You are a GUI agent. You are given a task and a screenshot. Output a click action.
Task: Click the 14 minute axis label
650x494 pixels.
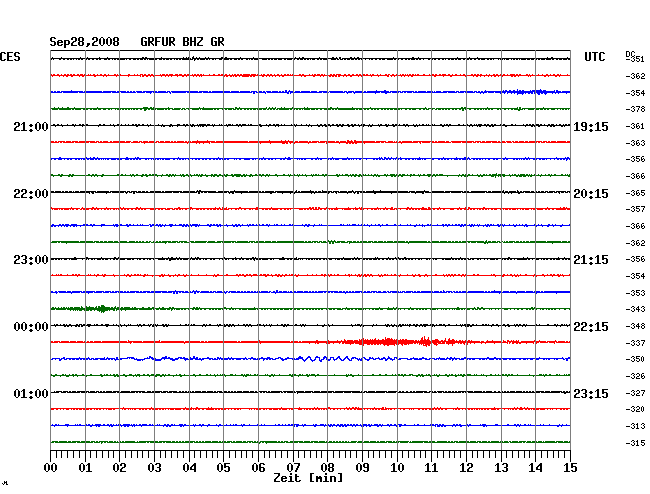[x=535, y=467]
